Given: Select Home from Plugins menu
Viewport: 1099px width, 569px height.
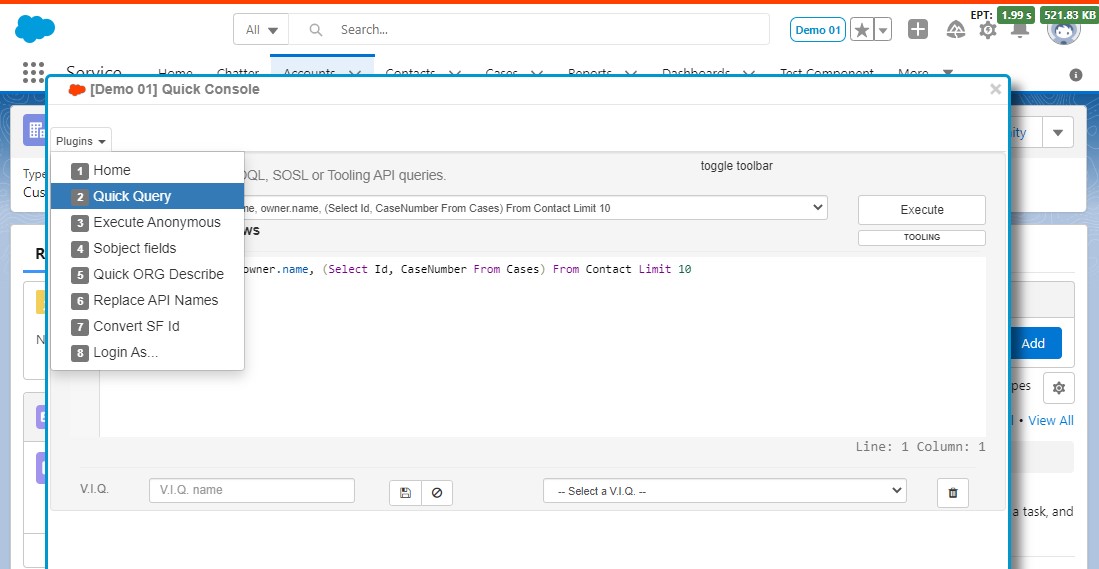Looking at the screenshot, I should (x=147, y=170).
